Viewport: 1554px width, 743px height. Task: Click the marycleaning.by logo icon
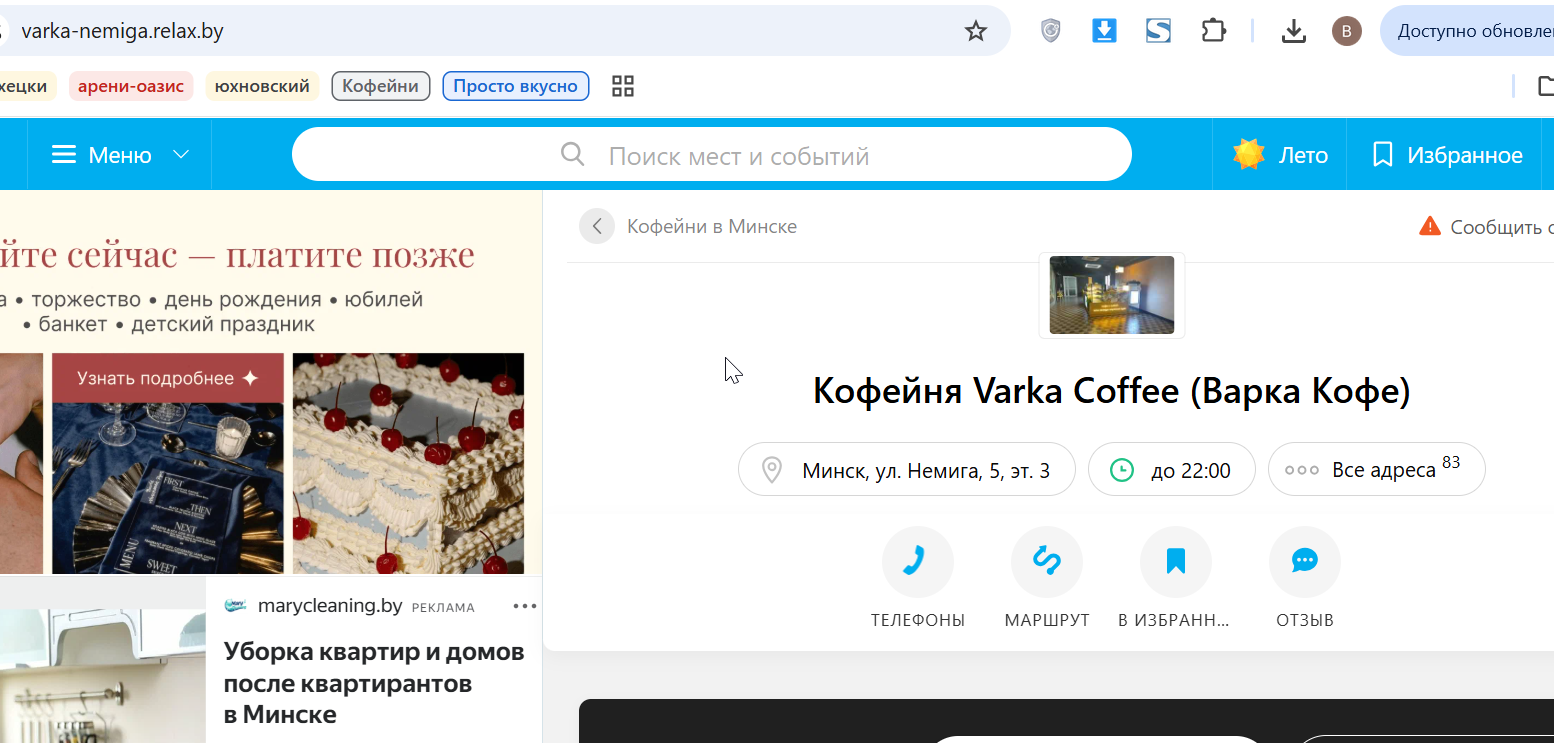pyautogui.click(x=236, y=605)
